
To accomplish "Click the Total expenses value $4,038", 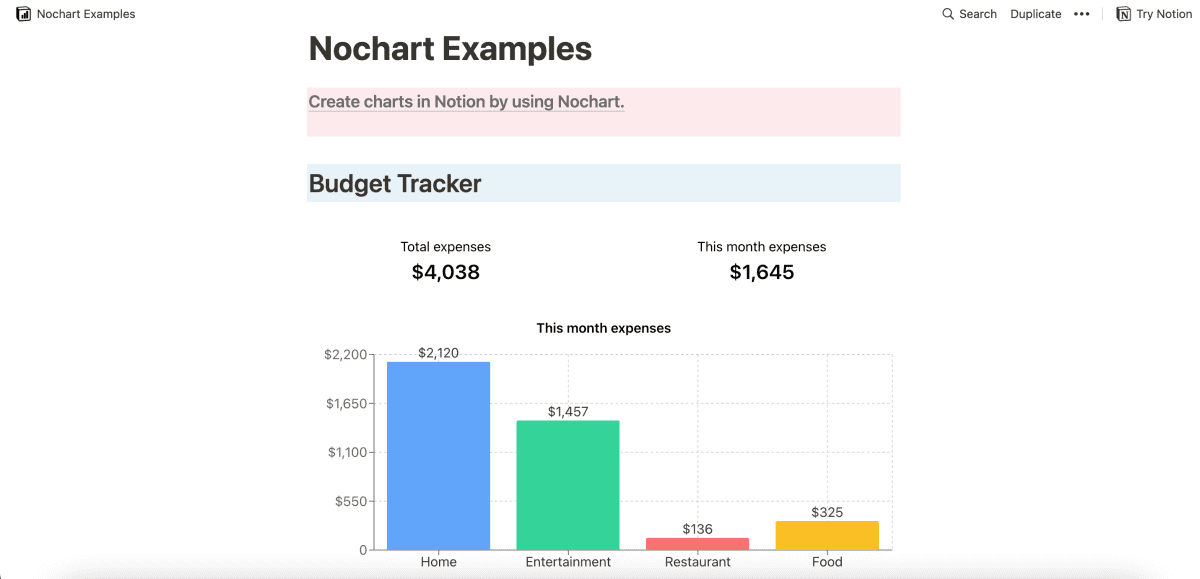I will pos(445,271).
